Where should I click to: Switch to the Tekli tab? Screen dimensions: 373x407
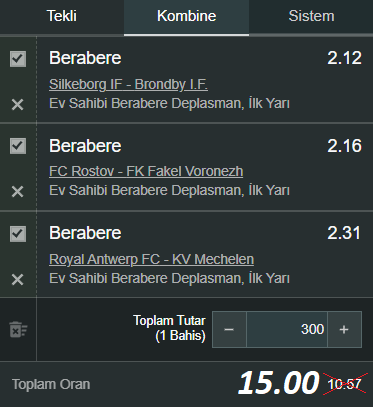click(x=62, y=16)
